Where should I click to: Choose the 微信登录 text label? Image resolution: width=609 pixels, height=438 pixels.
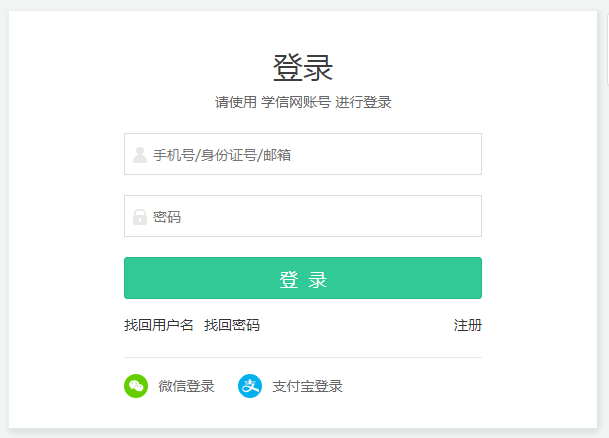[x=186, y=386]
